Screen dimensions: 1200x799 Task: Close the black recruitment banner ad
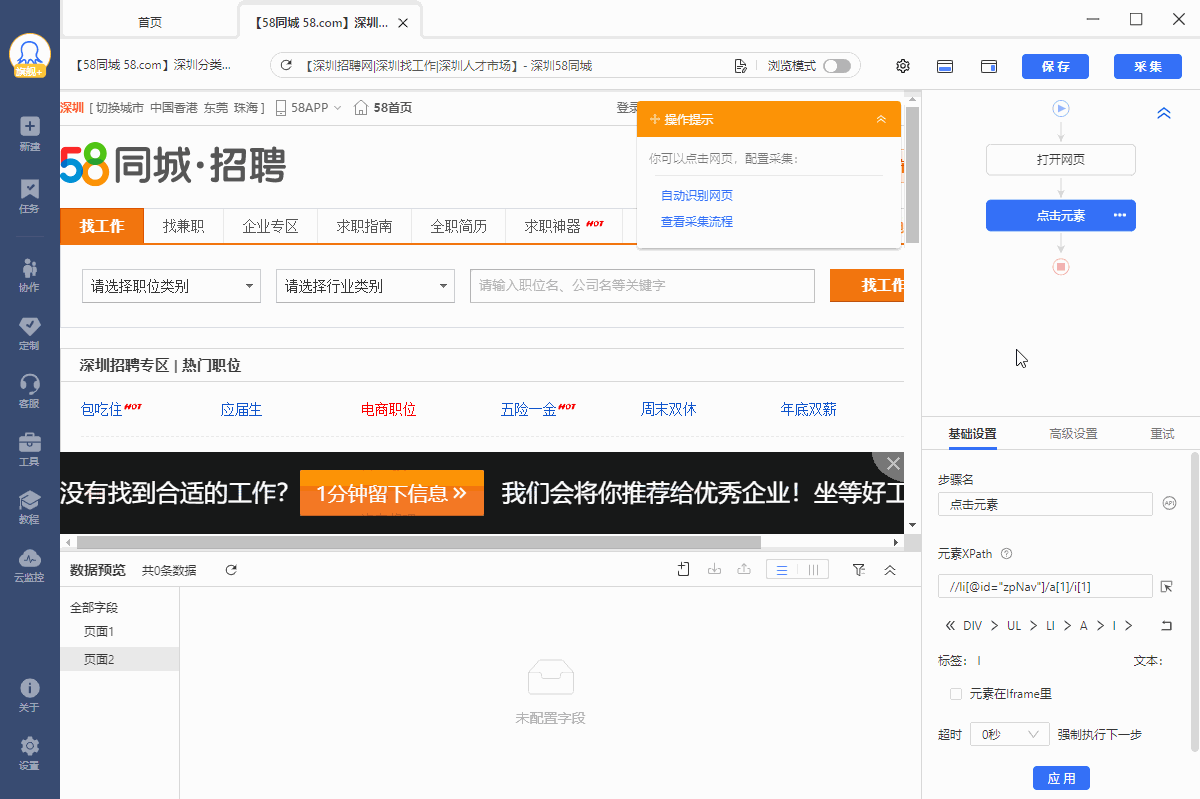[x=893, y=463]
